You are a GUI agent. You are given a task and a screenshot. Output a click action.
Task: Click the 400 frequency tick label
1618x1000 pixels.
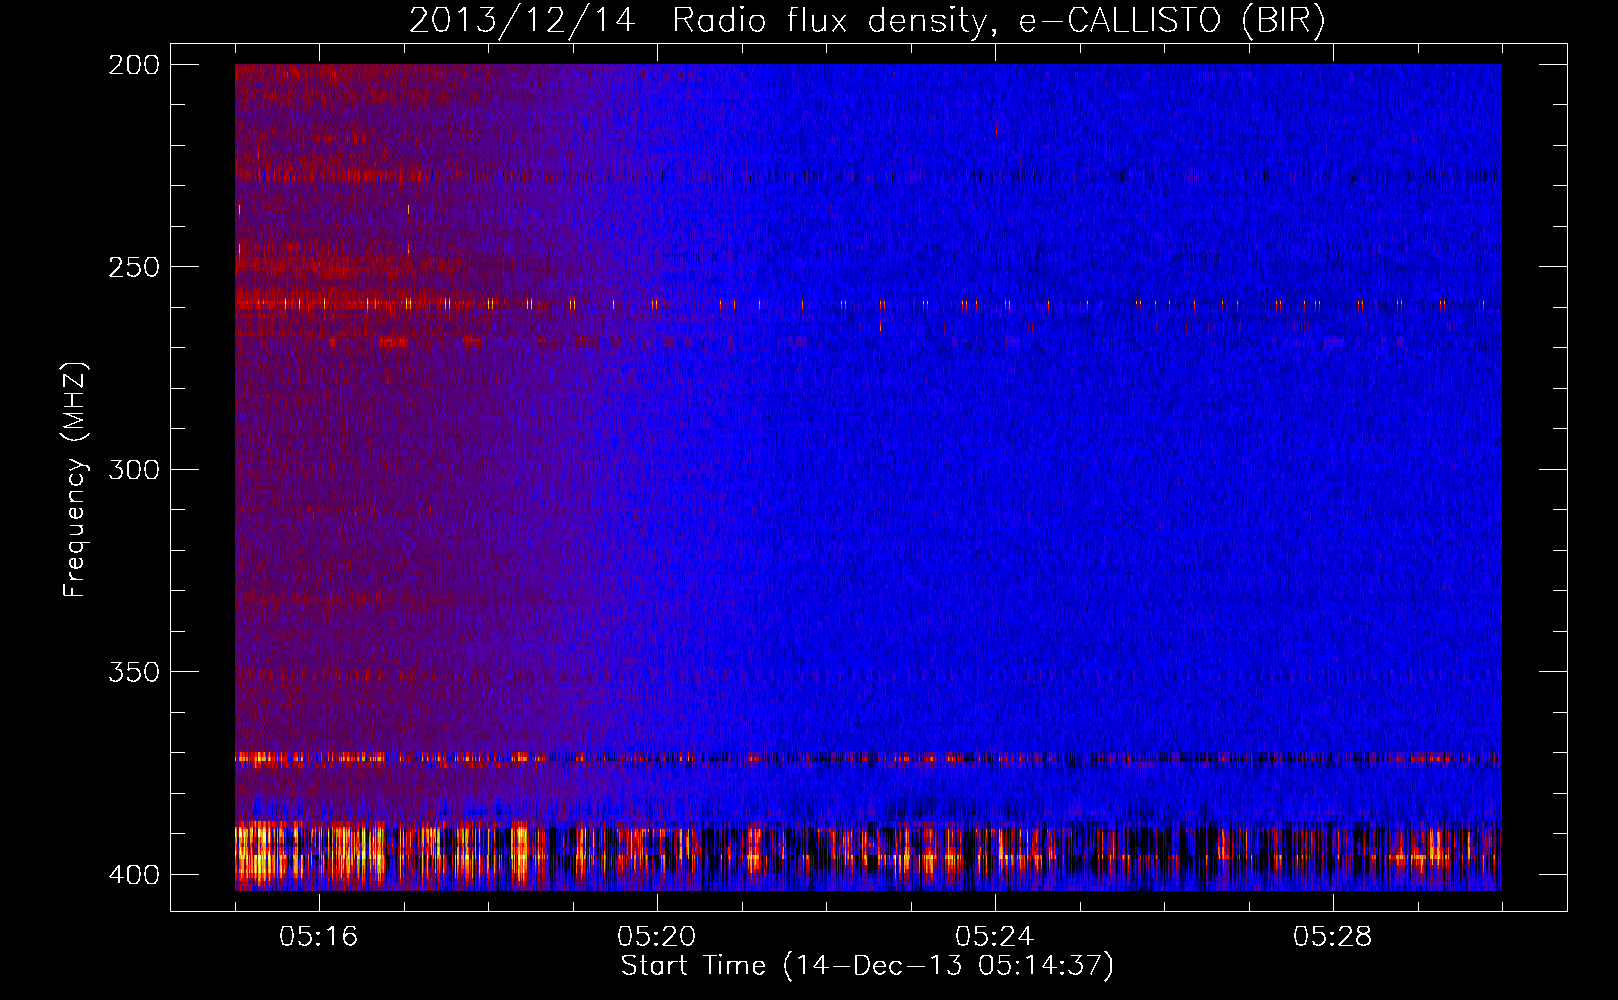[133, 875]
